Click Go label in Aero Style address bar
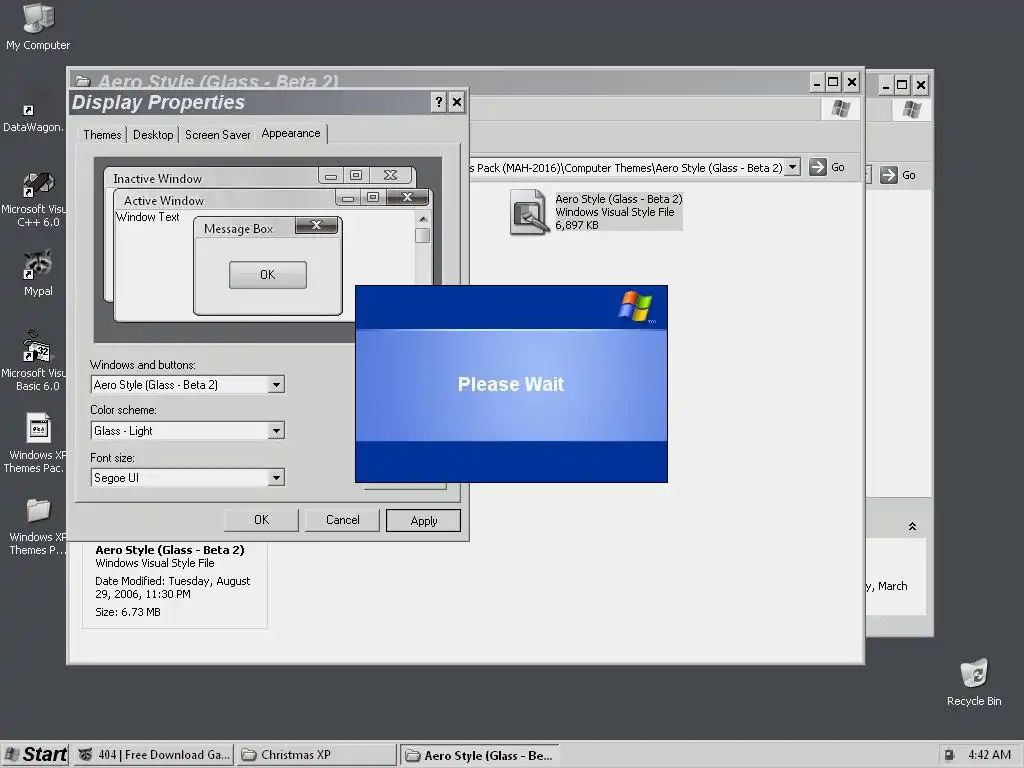 click(838, 167)
